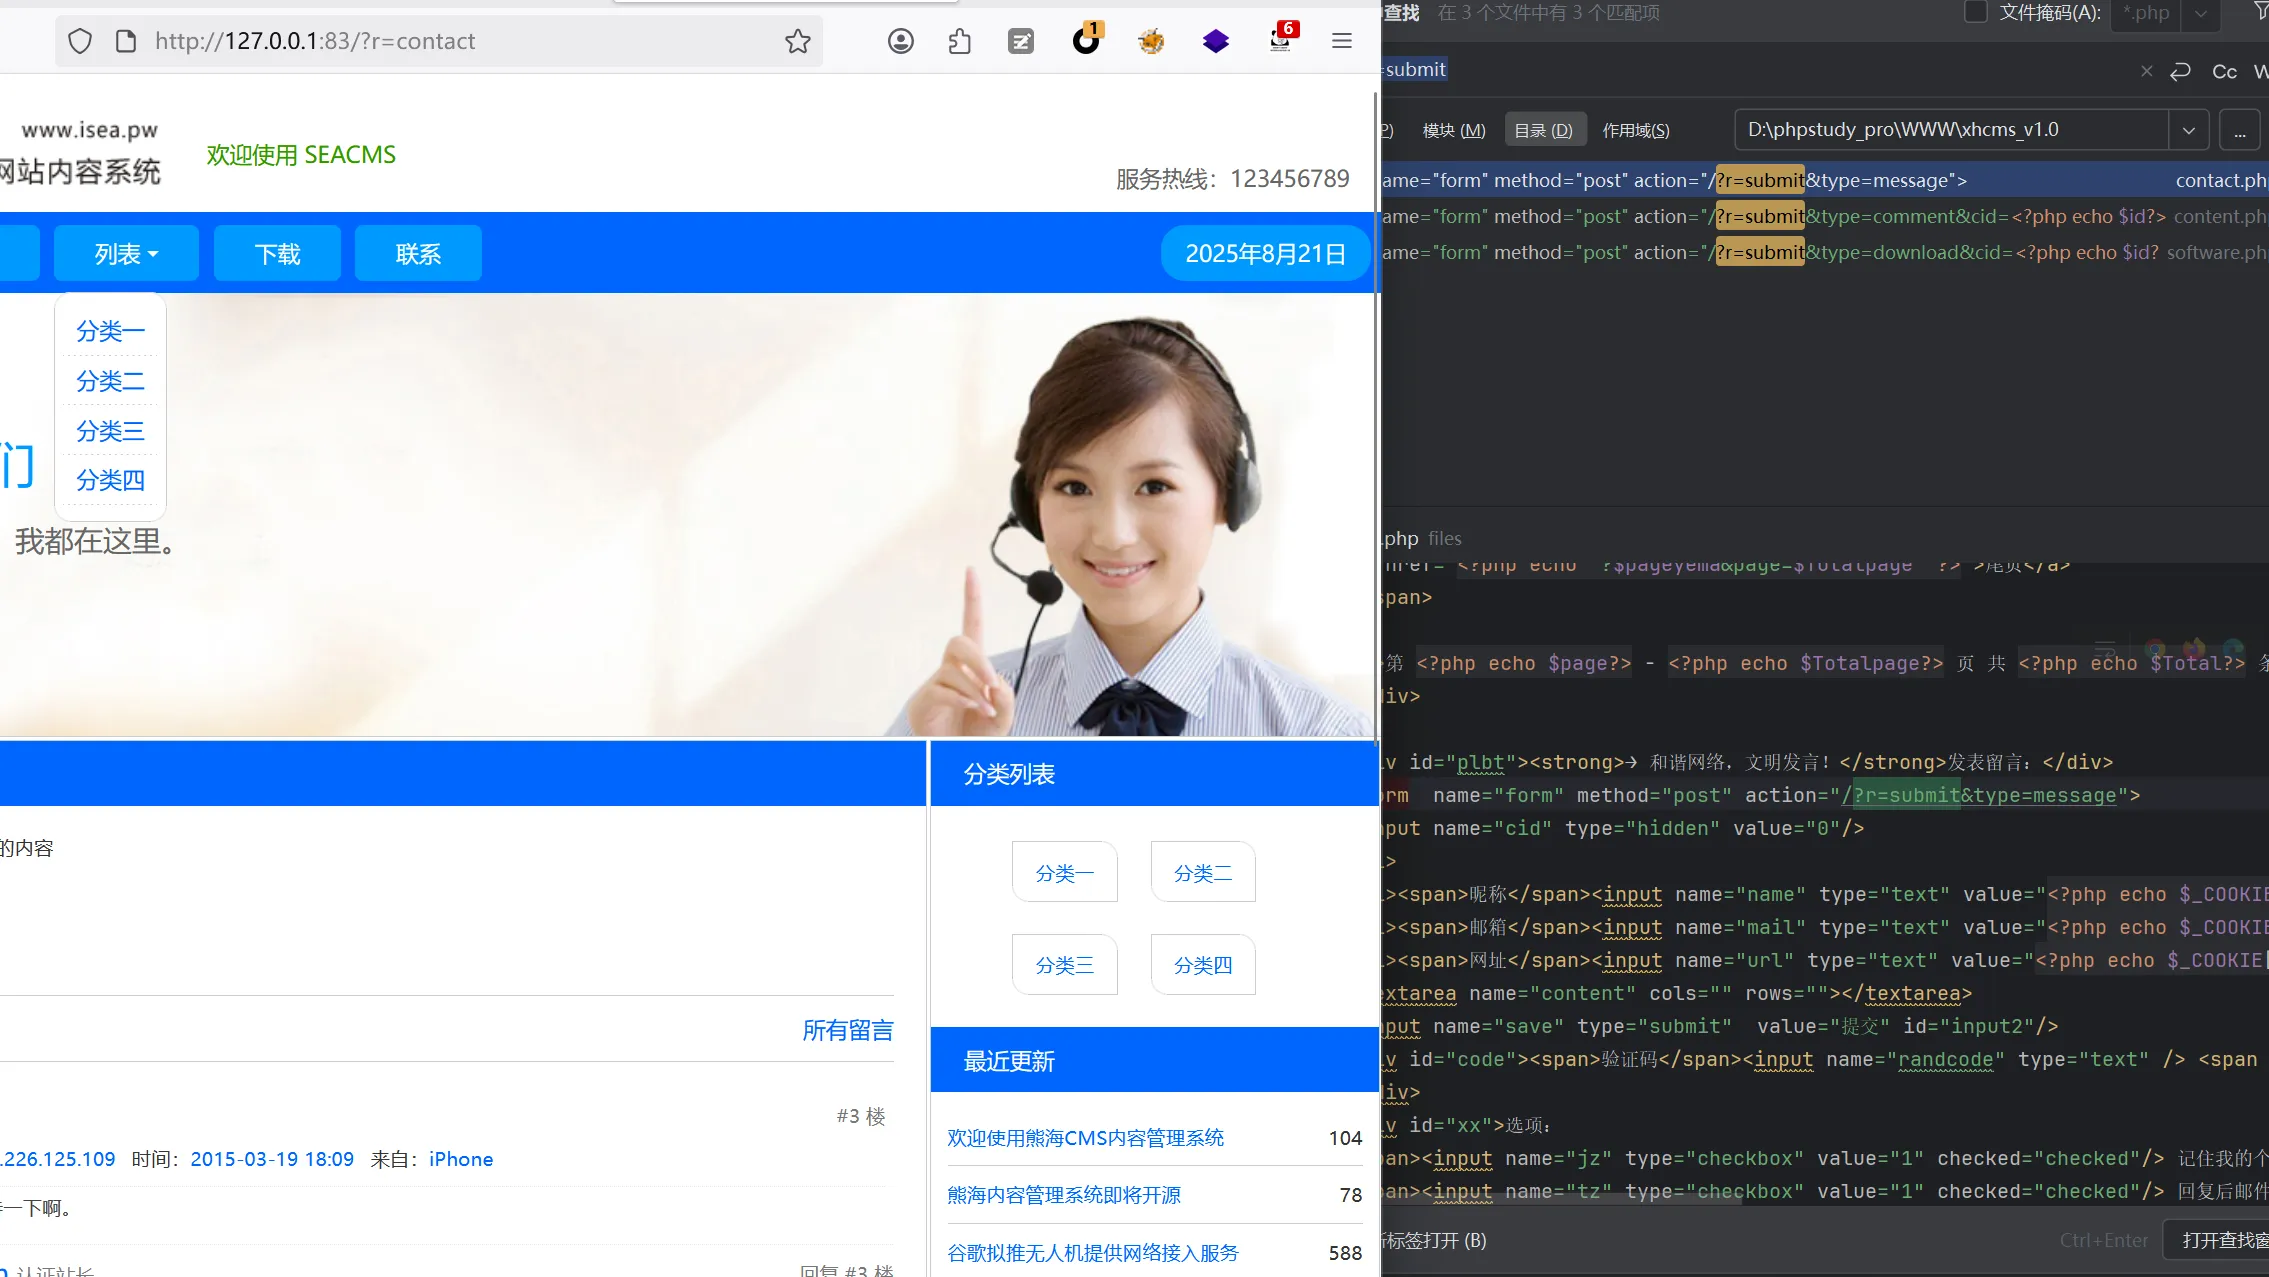The height and width of the screenshot is (1277, 2269).
Task: Open the Firefox account icon
Action: [x=900, y=41]
